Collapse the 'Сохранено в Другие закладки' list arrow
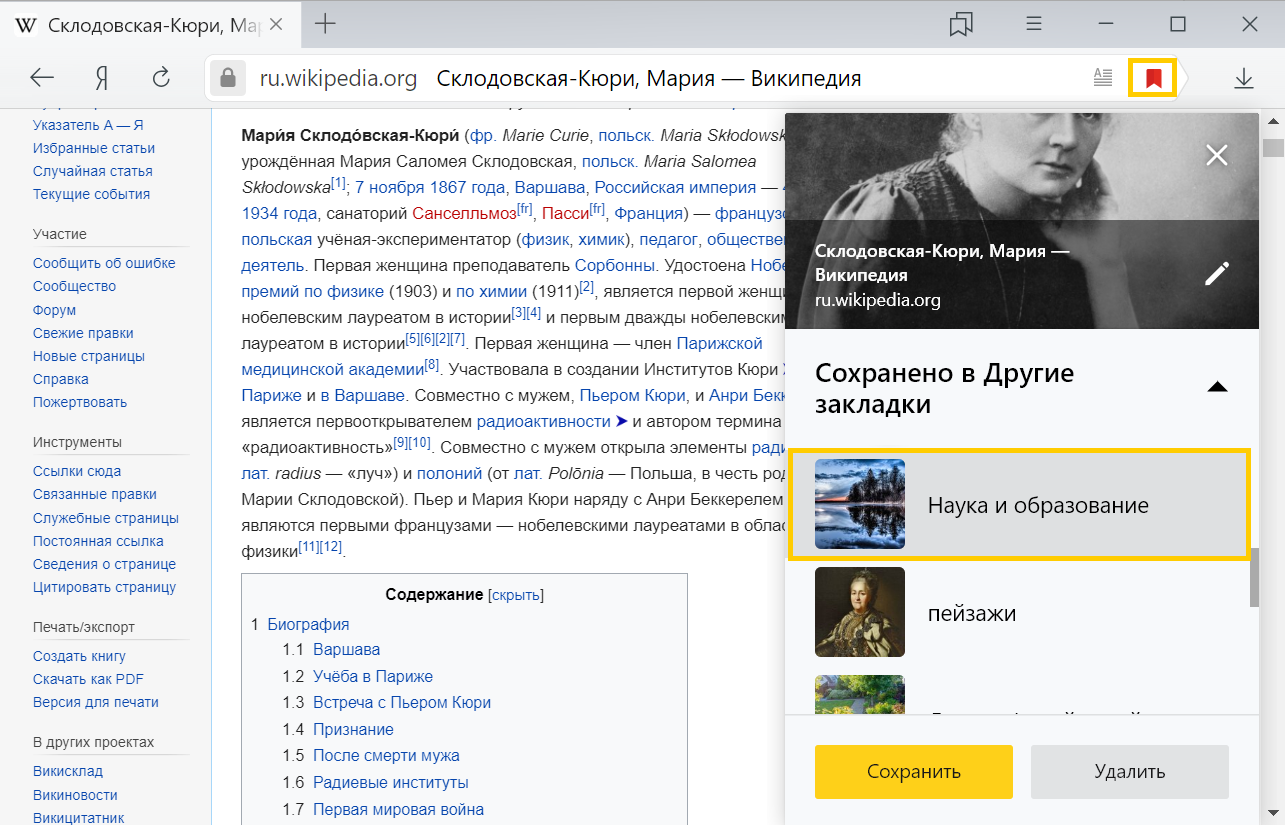The image size is (1285, 825). (x=1217, y=387)
